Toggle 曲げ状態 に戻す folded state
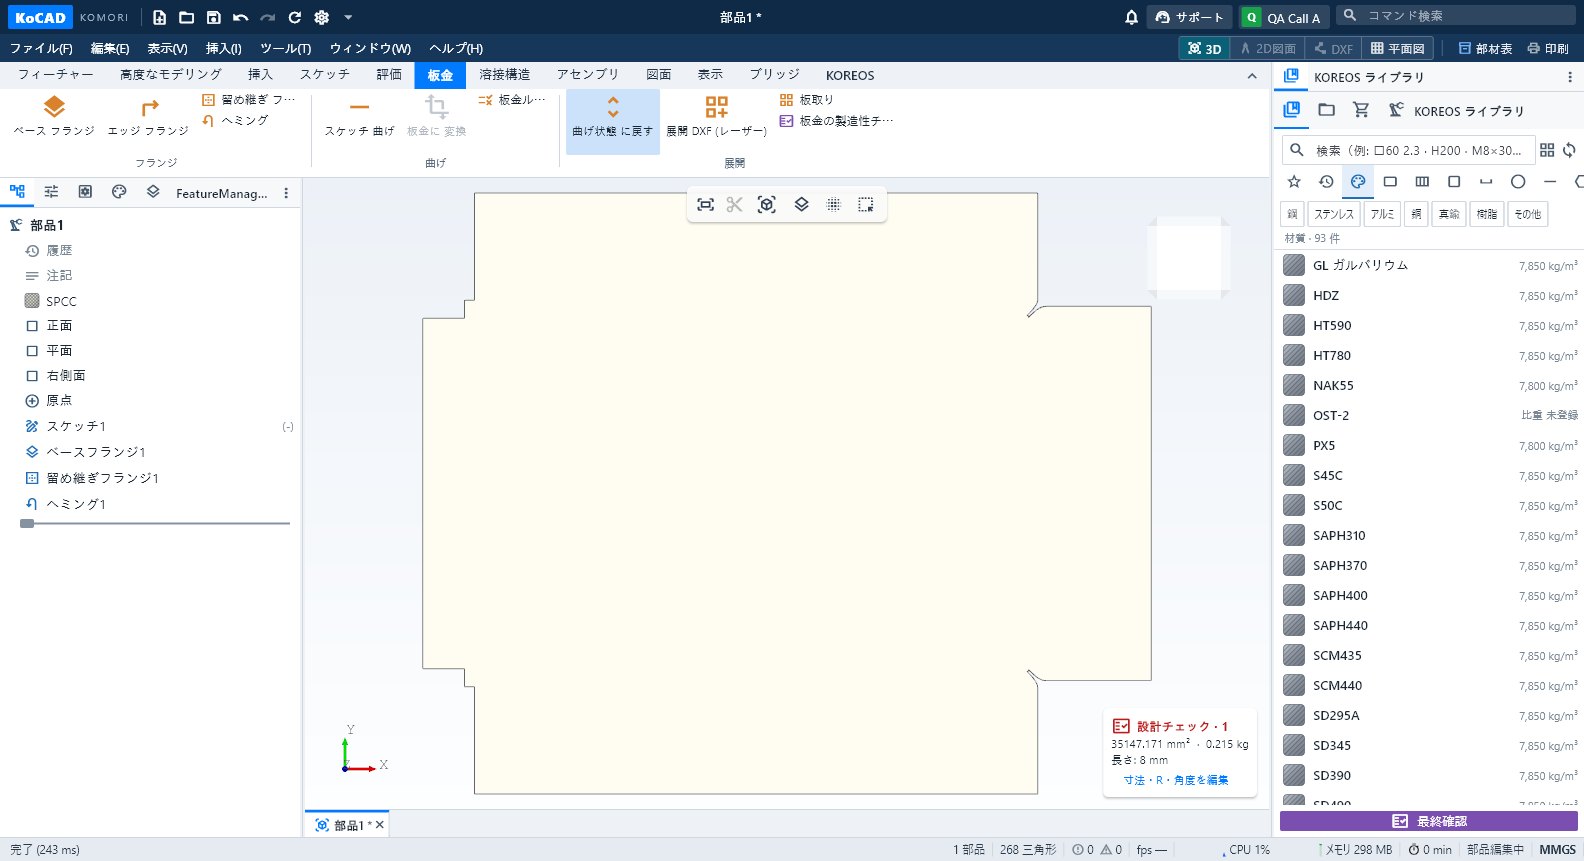This screenshot has width=1584, height=861. [x=613, y=121]
